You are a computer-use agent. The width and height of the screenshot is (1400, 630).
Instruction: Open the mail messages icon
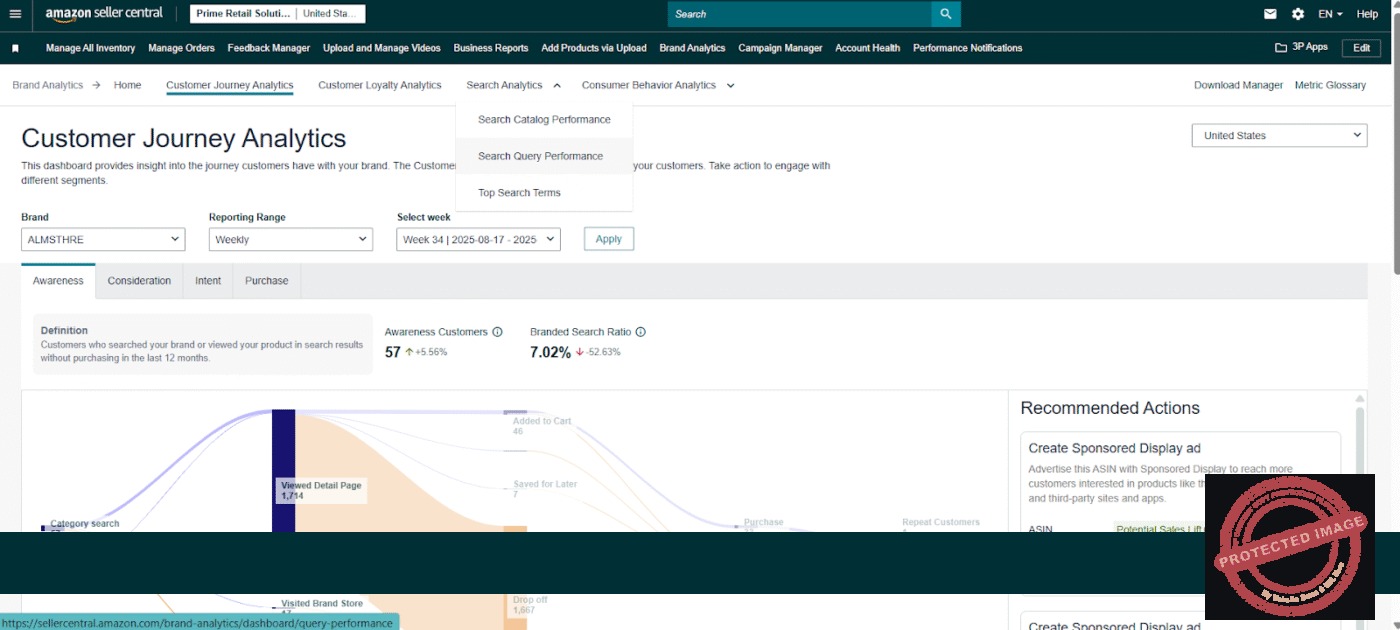(1270, 14)
